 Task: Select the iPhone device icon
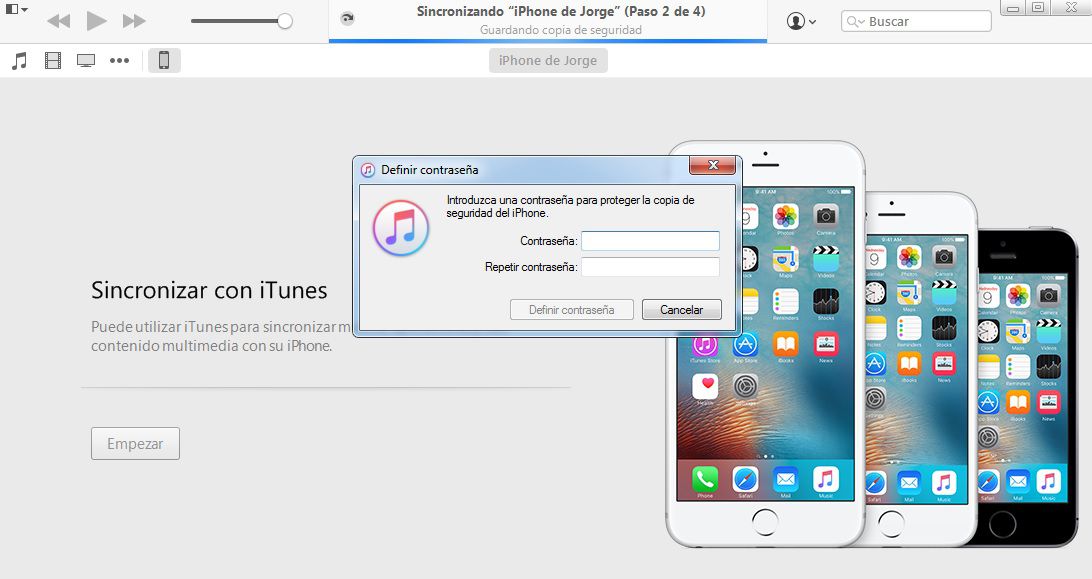click(x=164, y=61)
